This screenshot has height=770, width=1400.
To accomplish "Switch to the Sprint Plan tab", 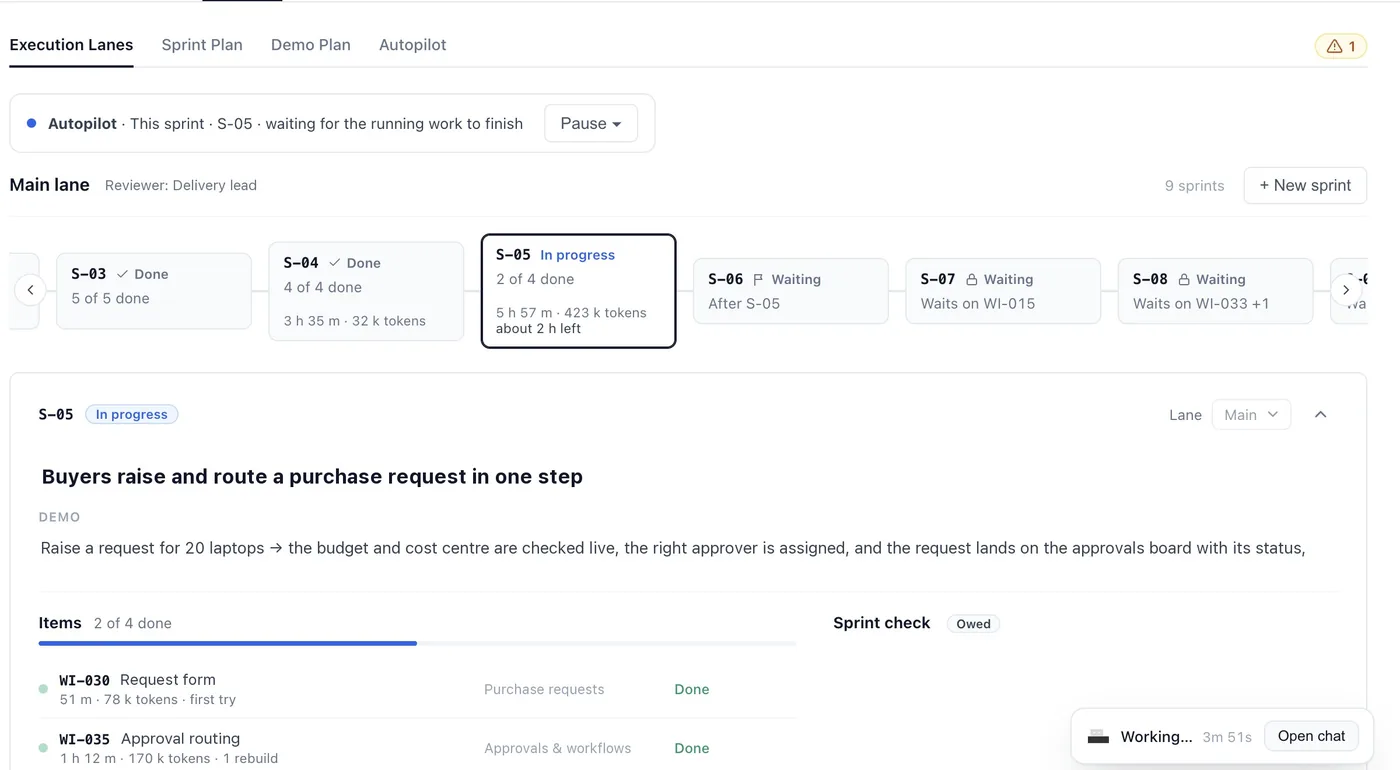I will click(202, 45).
